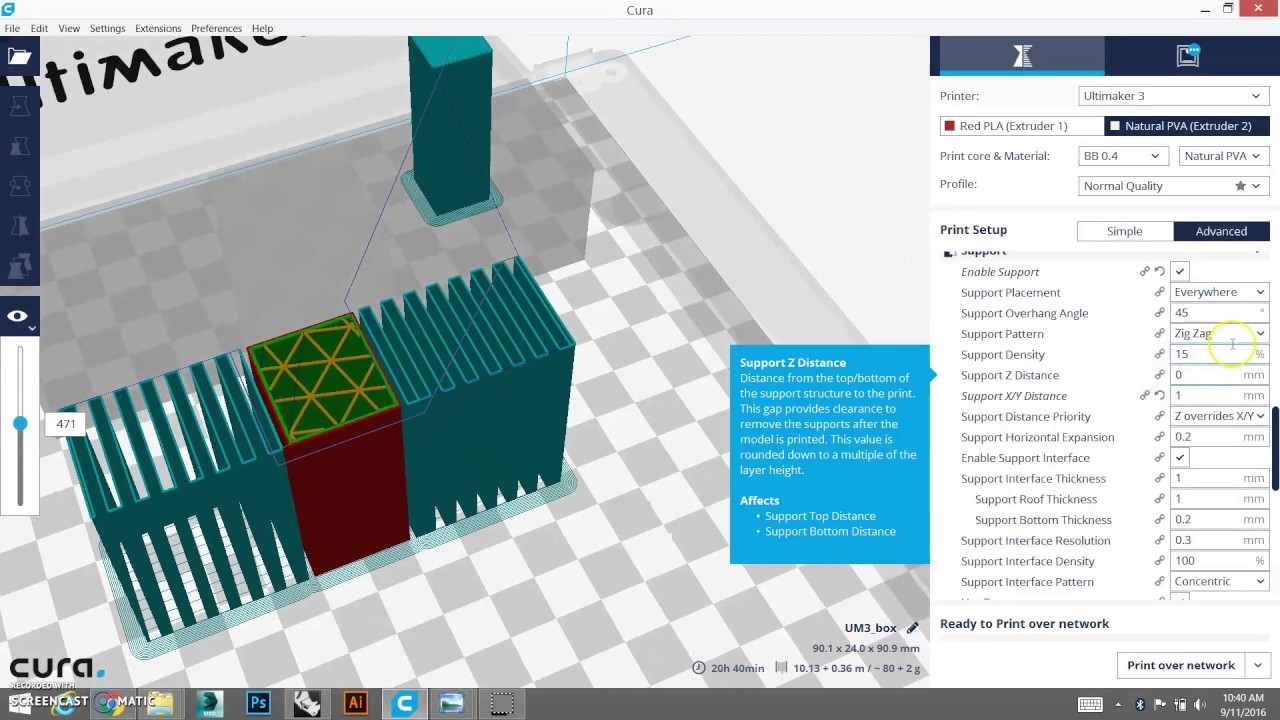Click the layer number field showing 471

click(x=66, y=424)
